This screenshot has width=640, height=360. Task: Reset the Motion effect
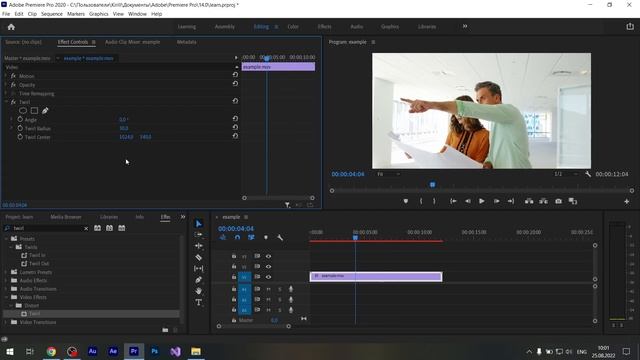click(235, 75)
